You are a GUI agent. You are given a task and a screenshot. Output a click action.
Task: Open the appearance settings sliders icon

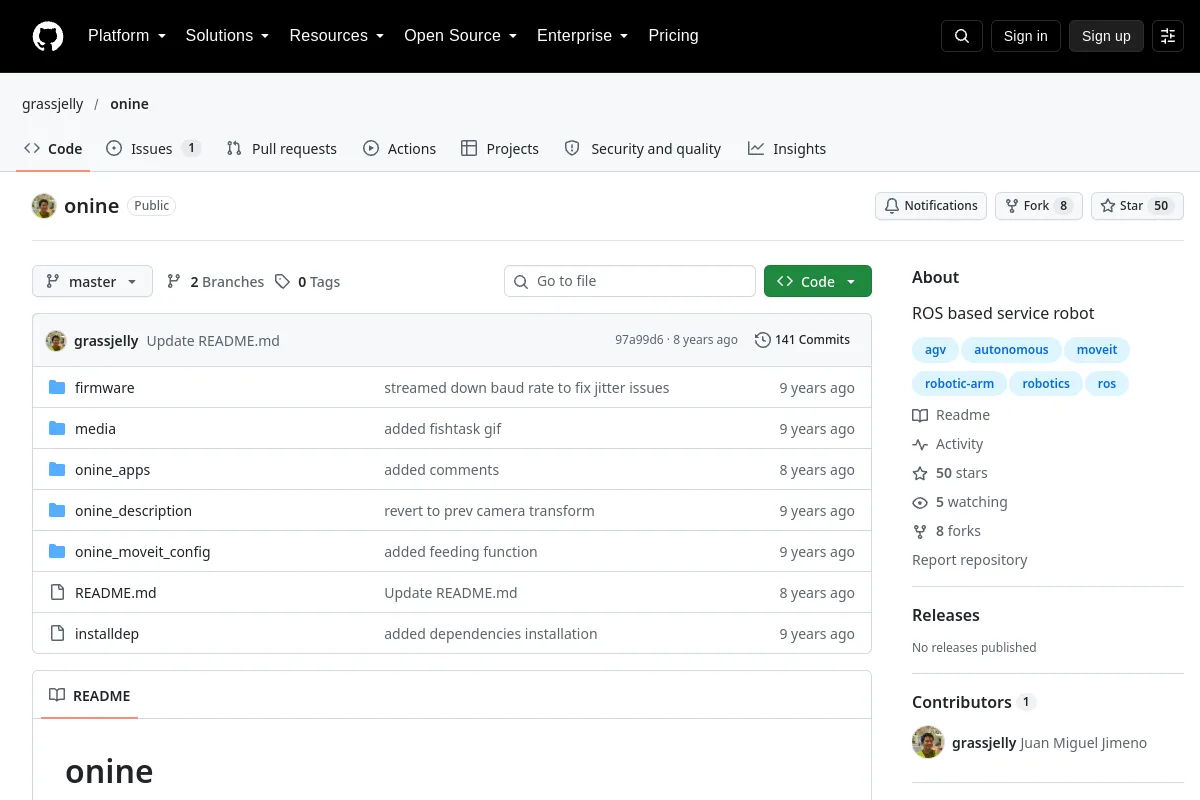click(x=1168, y=36)
